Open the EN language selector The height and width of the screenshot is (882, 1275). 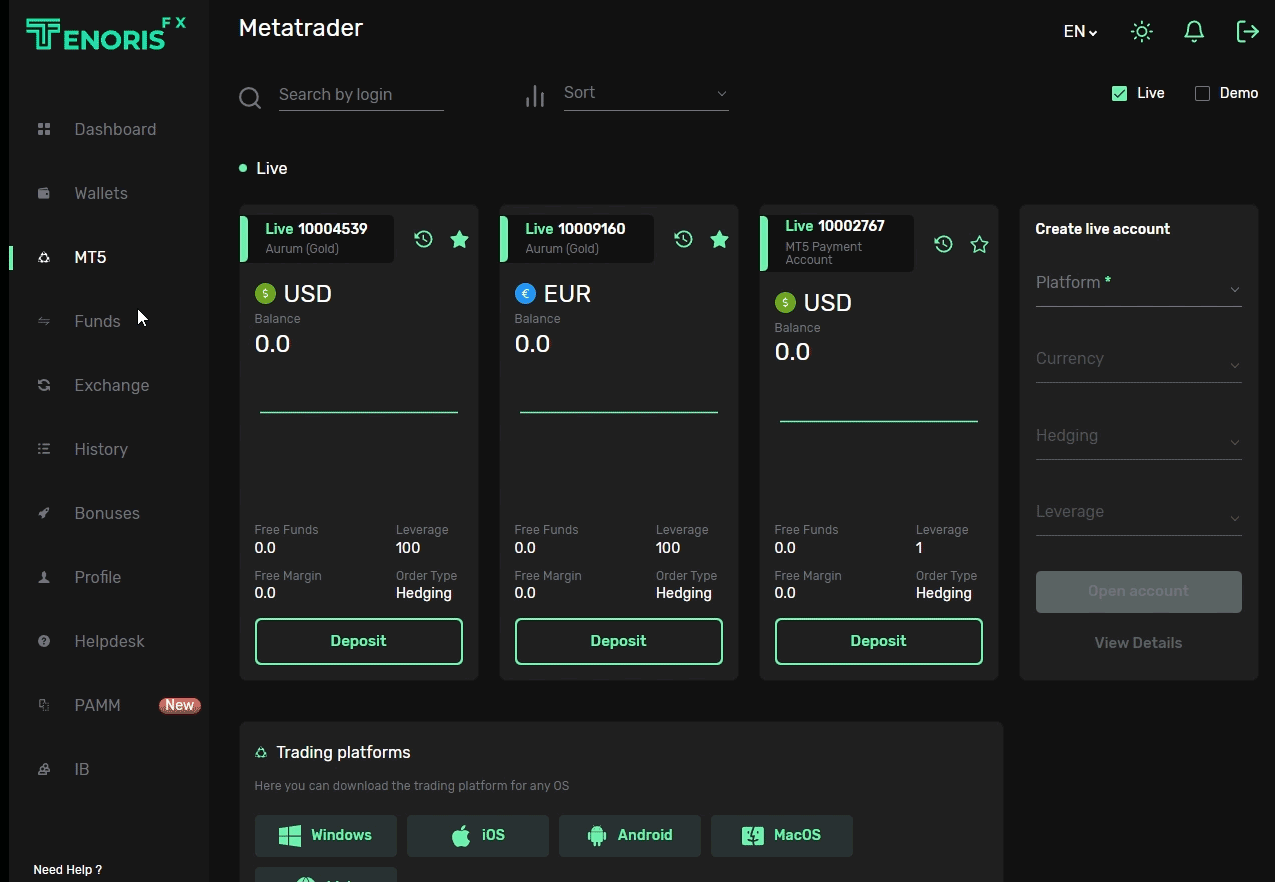(x=1079, y=32)
